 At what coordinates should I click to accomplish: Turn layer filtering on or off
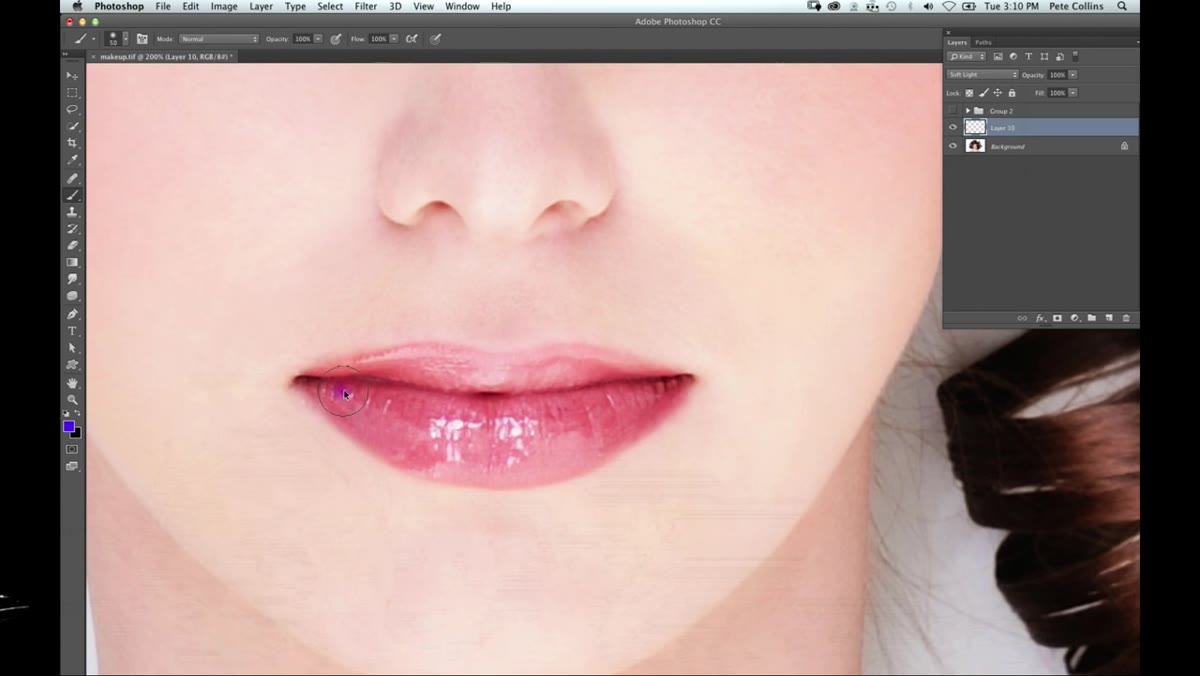(x=1076, y=56)
